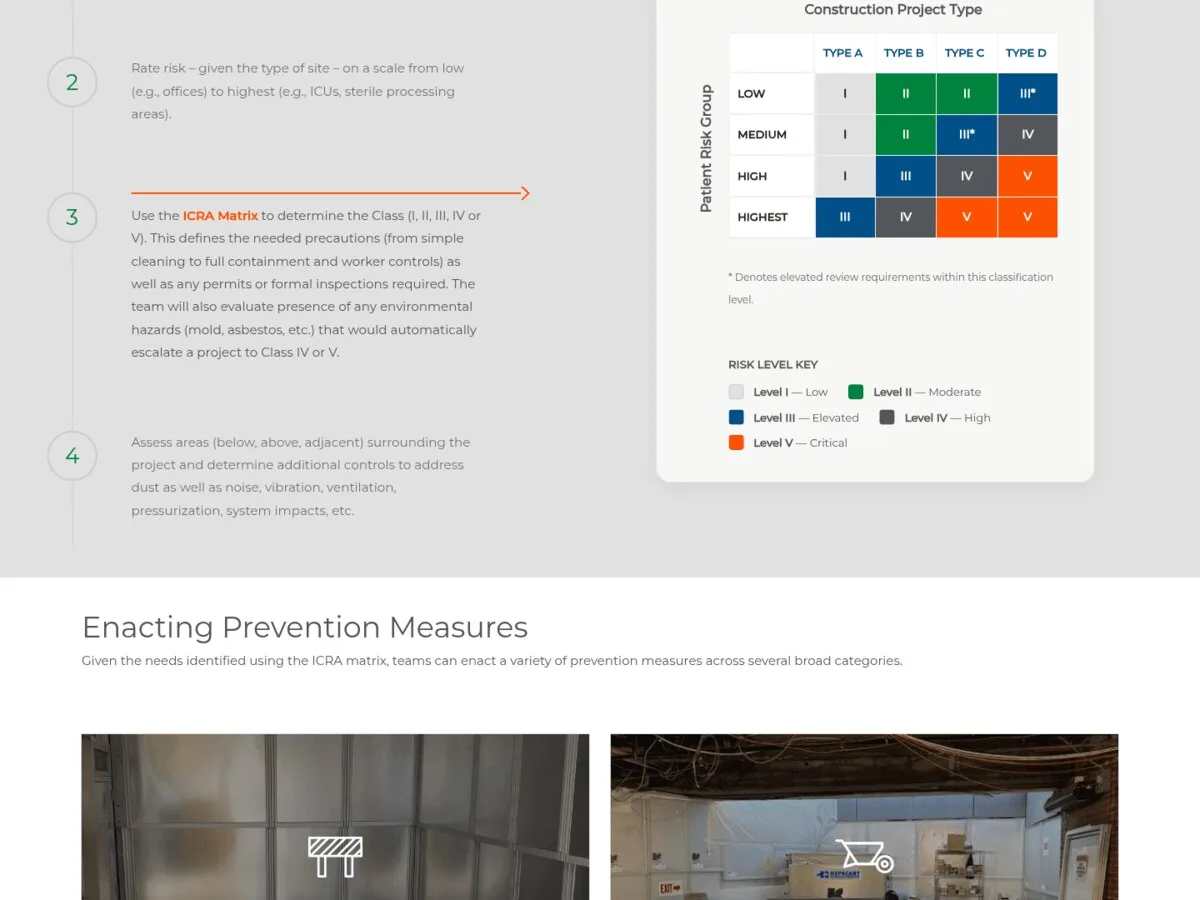Select the TYPE C column header

click(966, 53)
